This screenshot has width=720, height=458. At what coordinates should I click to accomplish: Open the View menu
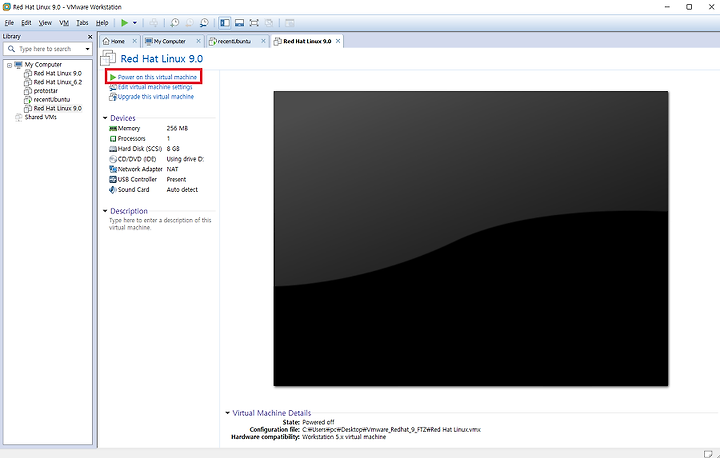45,23
